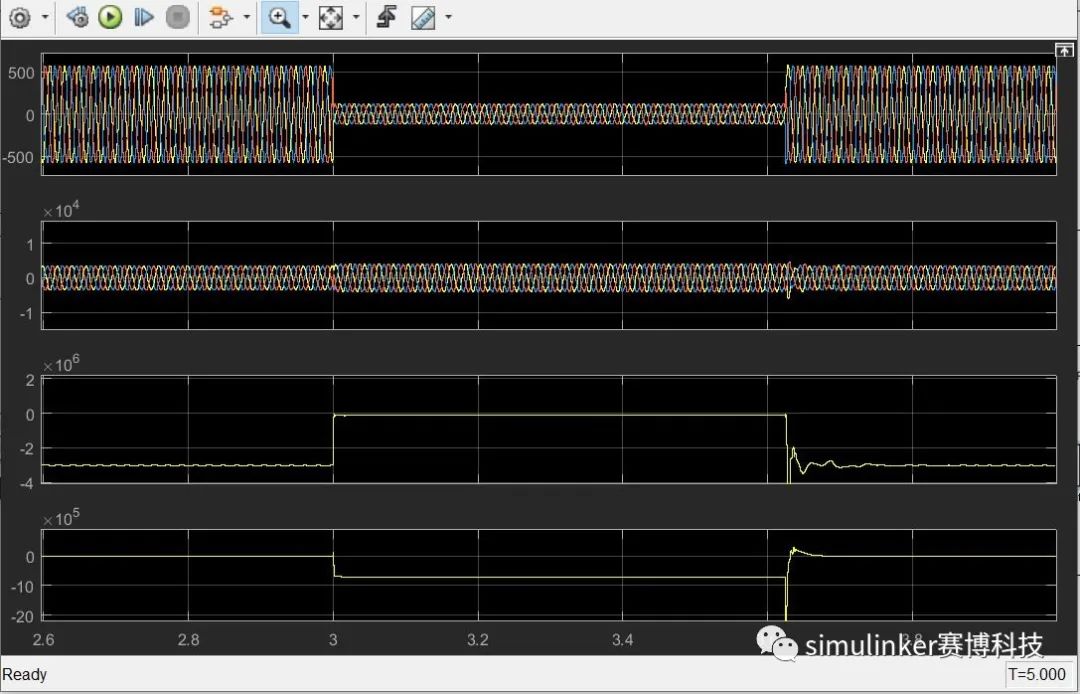Open scope Configuration Properties gear
This screenshot has width=1080, height=694.
point(21,17)
